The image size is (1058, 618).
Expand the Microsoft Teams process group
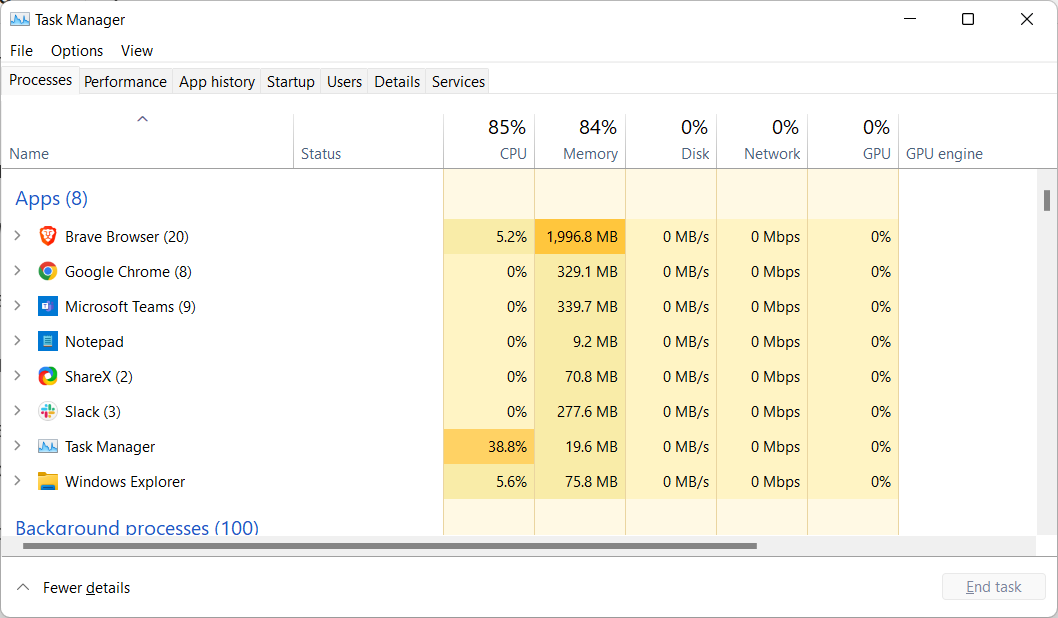[18, 306]
